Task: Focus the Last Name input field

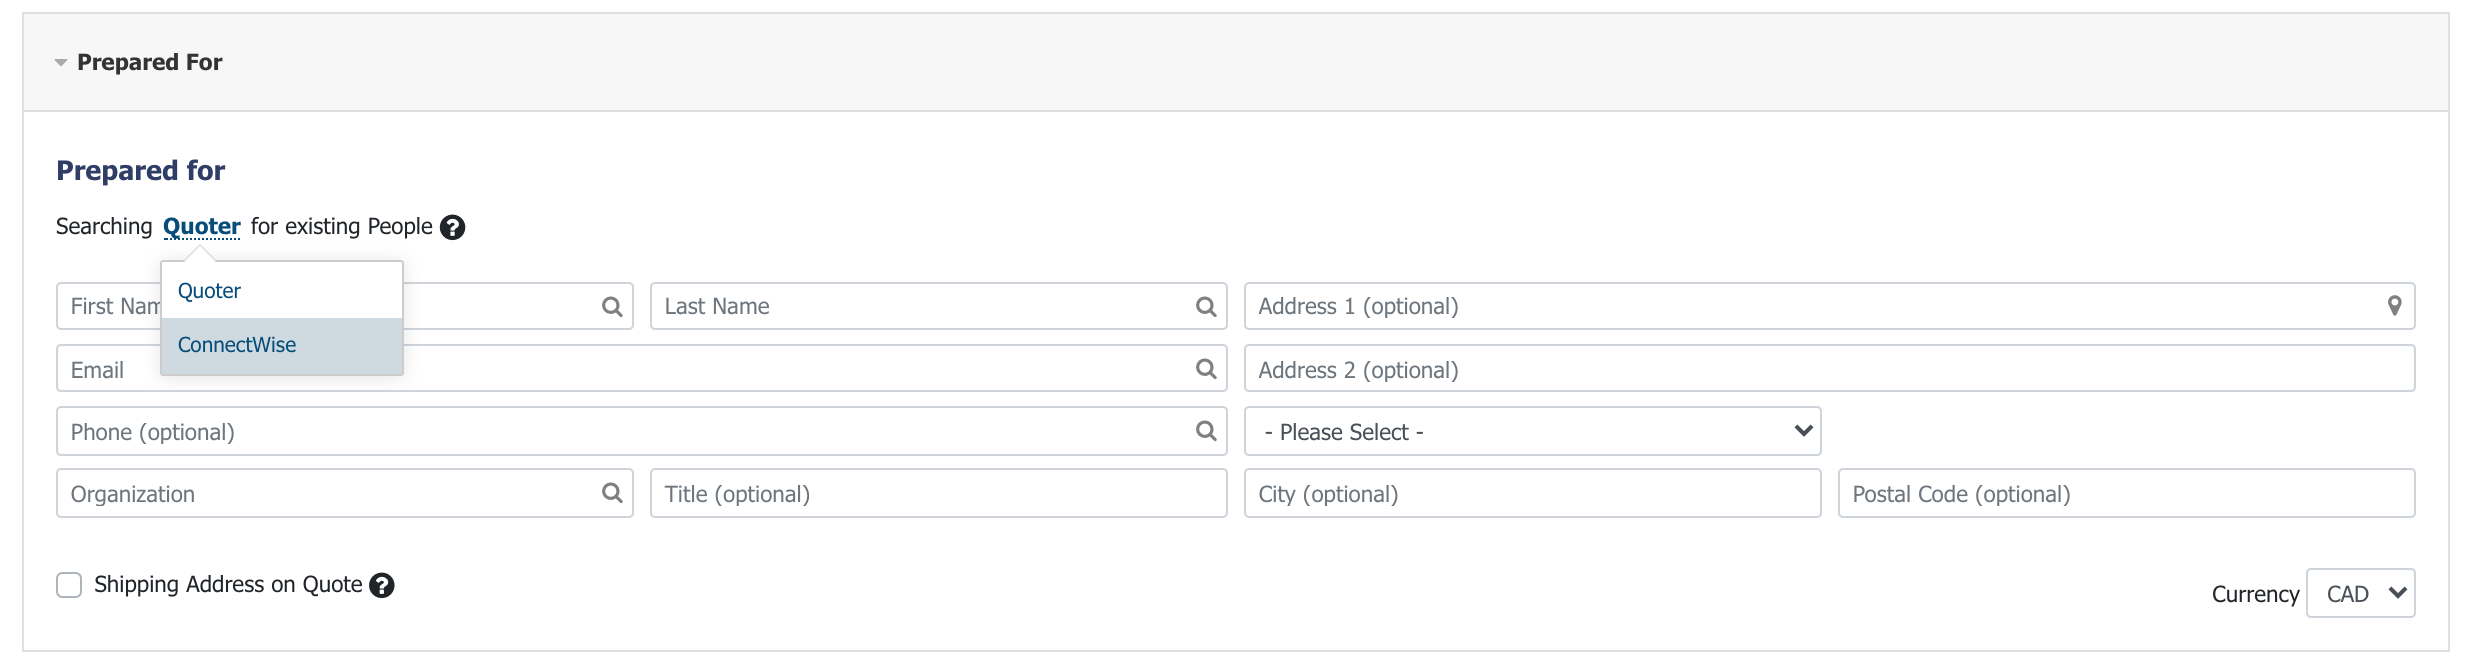Action: (938, 306)
